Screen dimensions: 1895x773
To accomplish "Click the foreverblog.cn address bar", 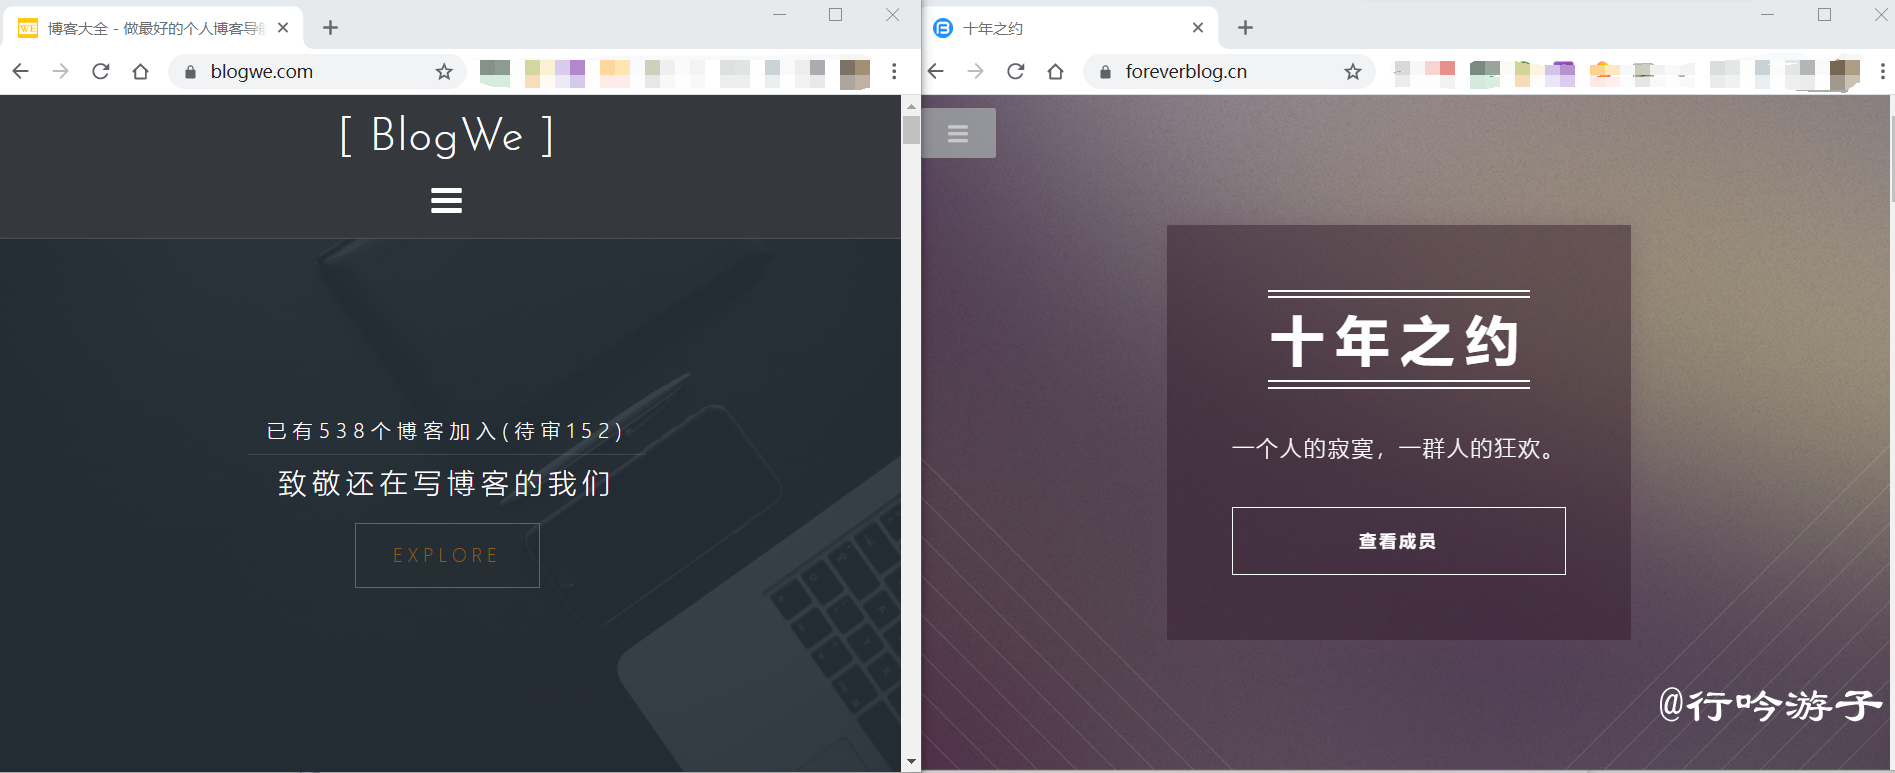I will (1229, 71).
